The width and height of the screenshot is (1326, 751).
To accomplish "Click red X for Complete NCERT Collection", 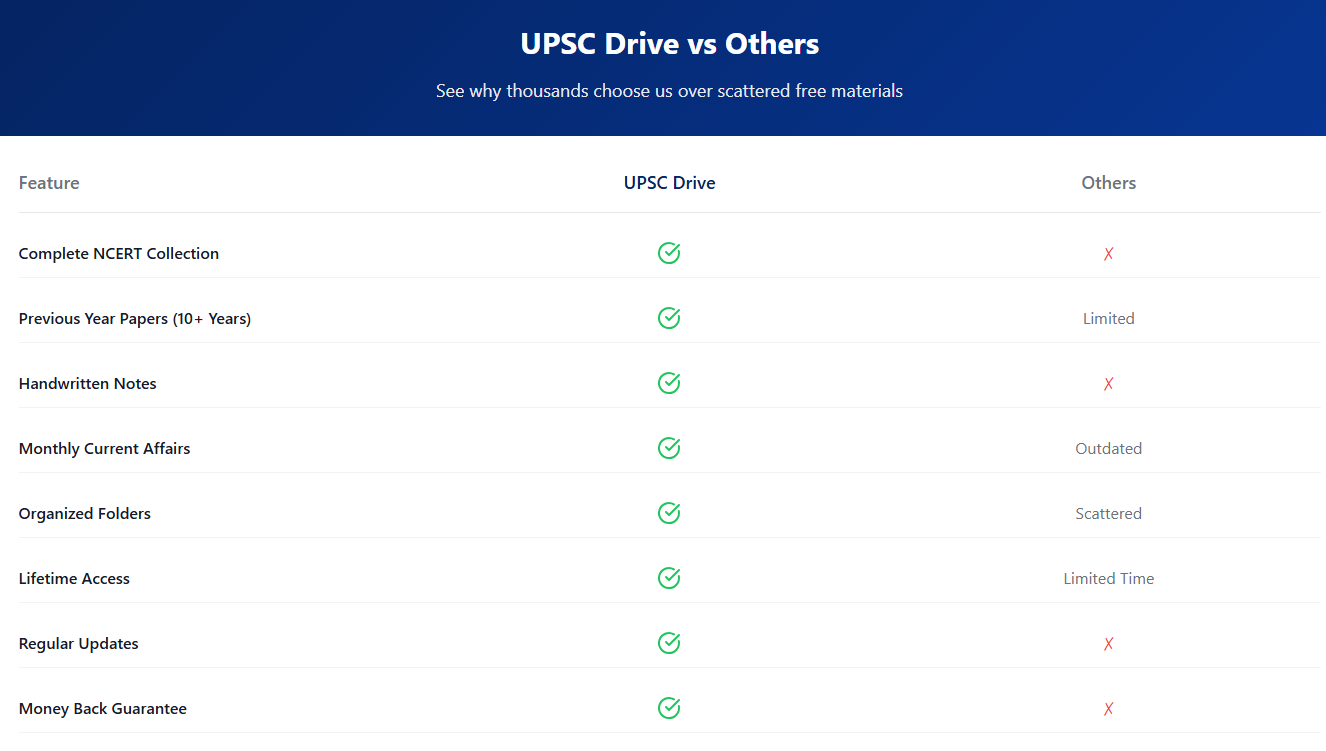I will (1108, 254).
